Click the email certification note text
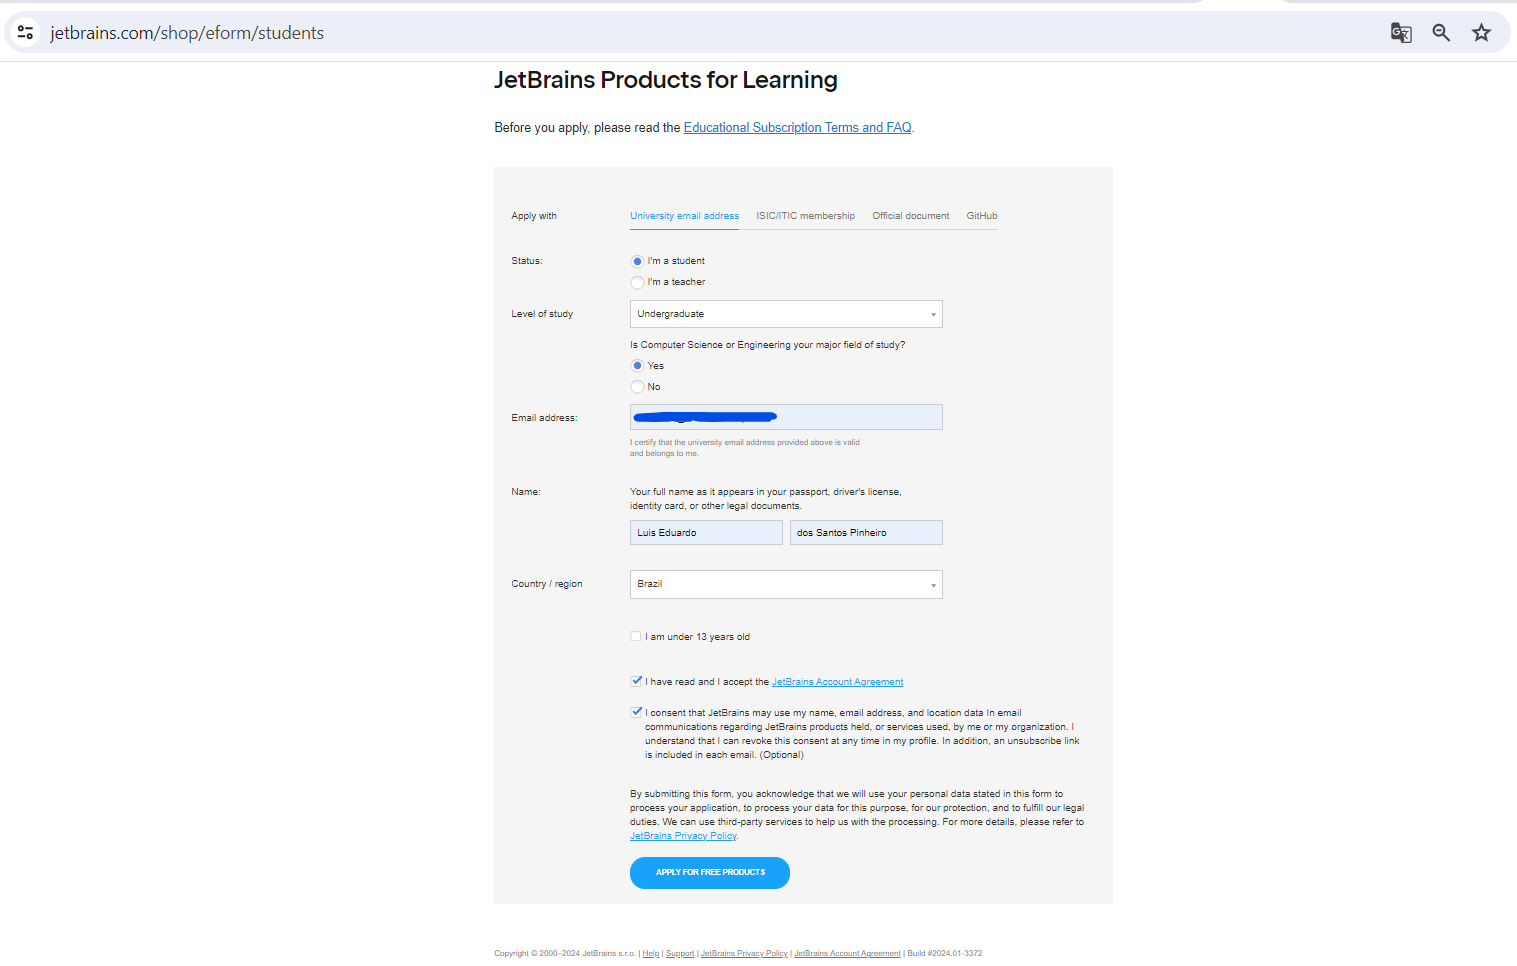This screenshot has width=1517, height=966. (745, 448)
